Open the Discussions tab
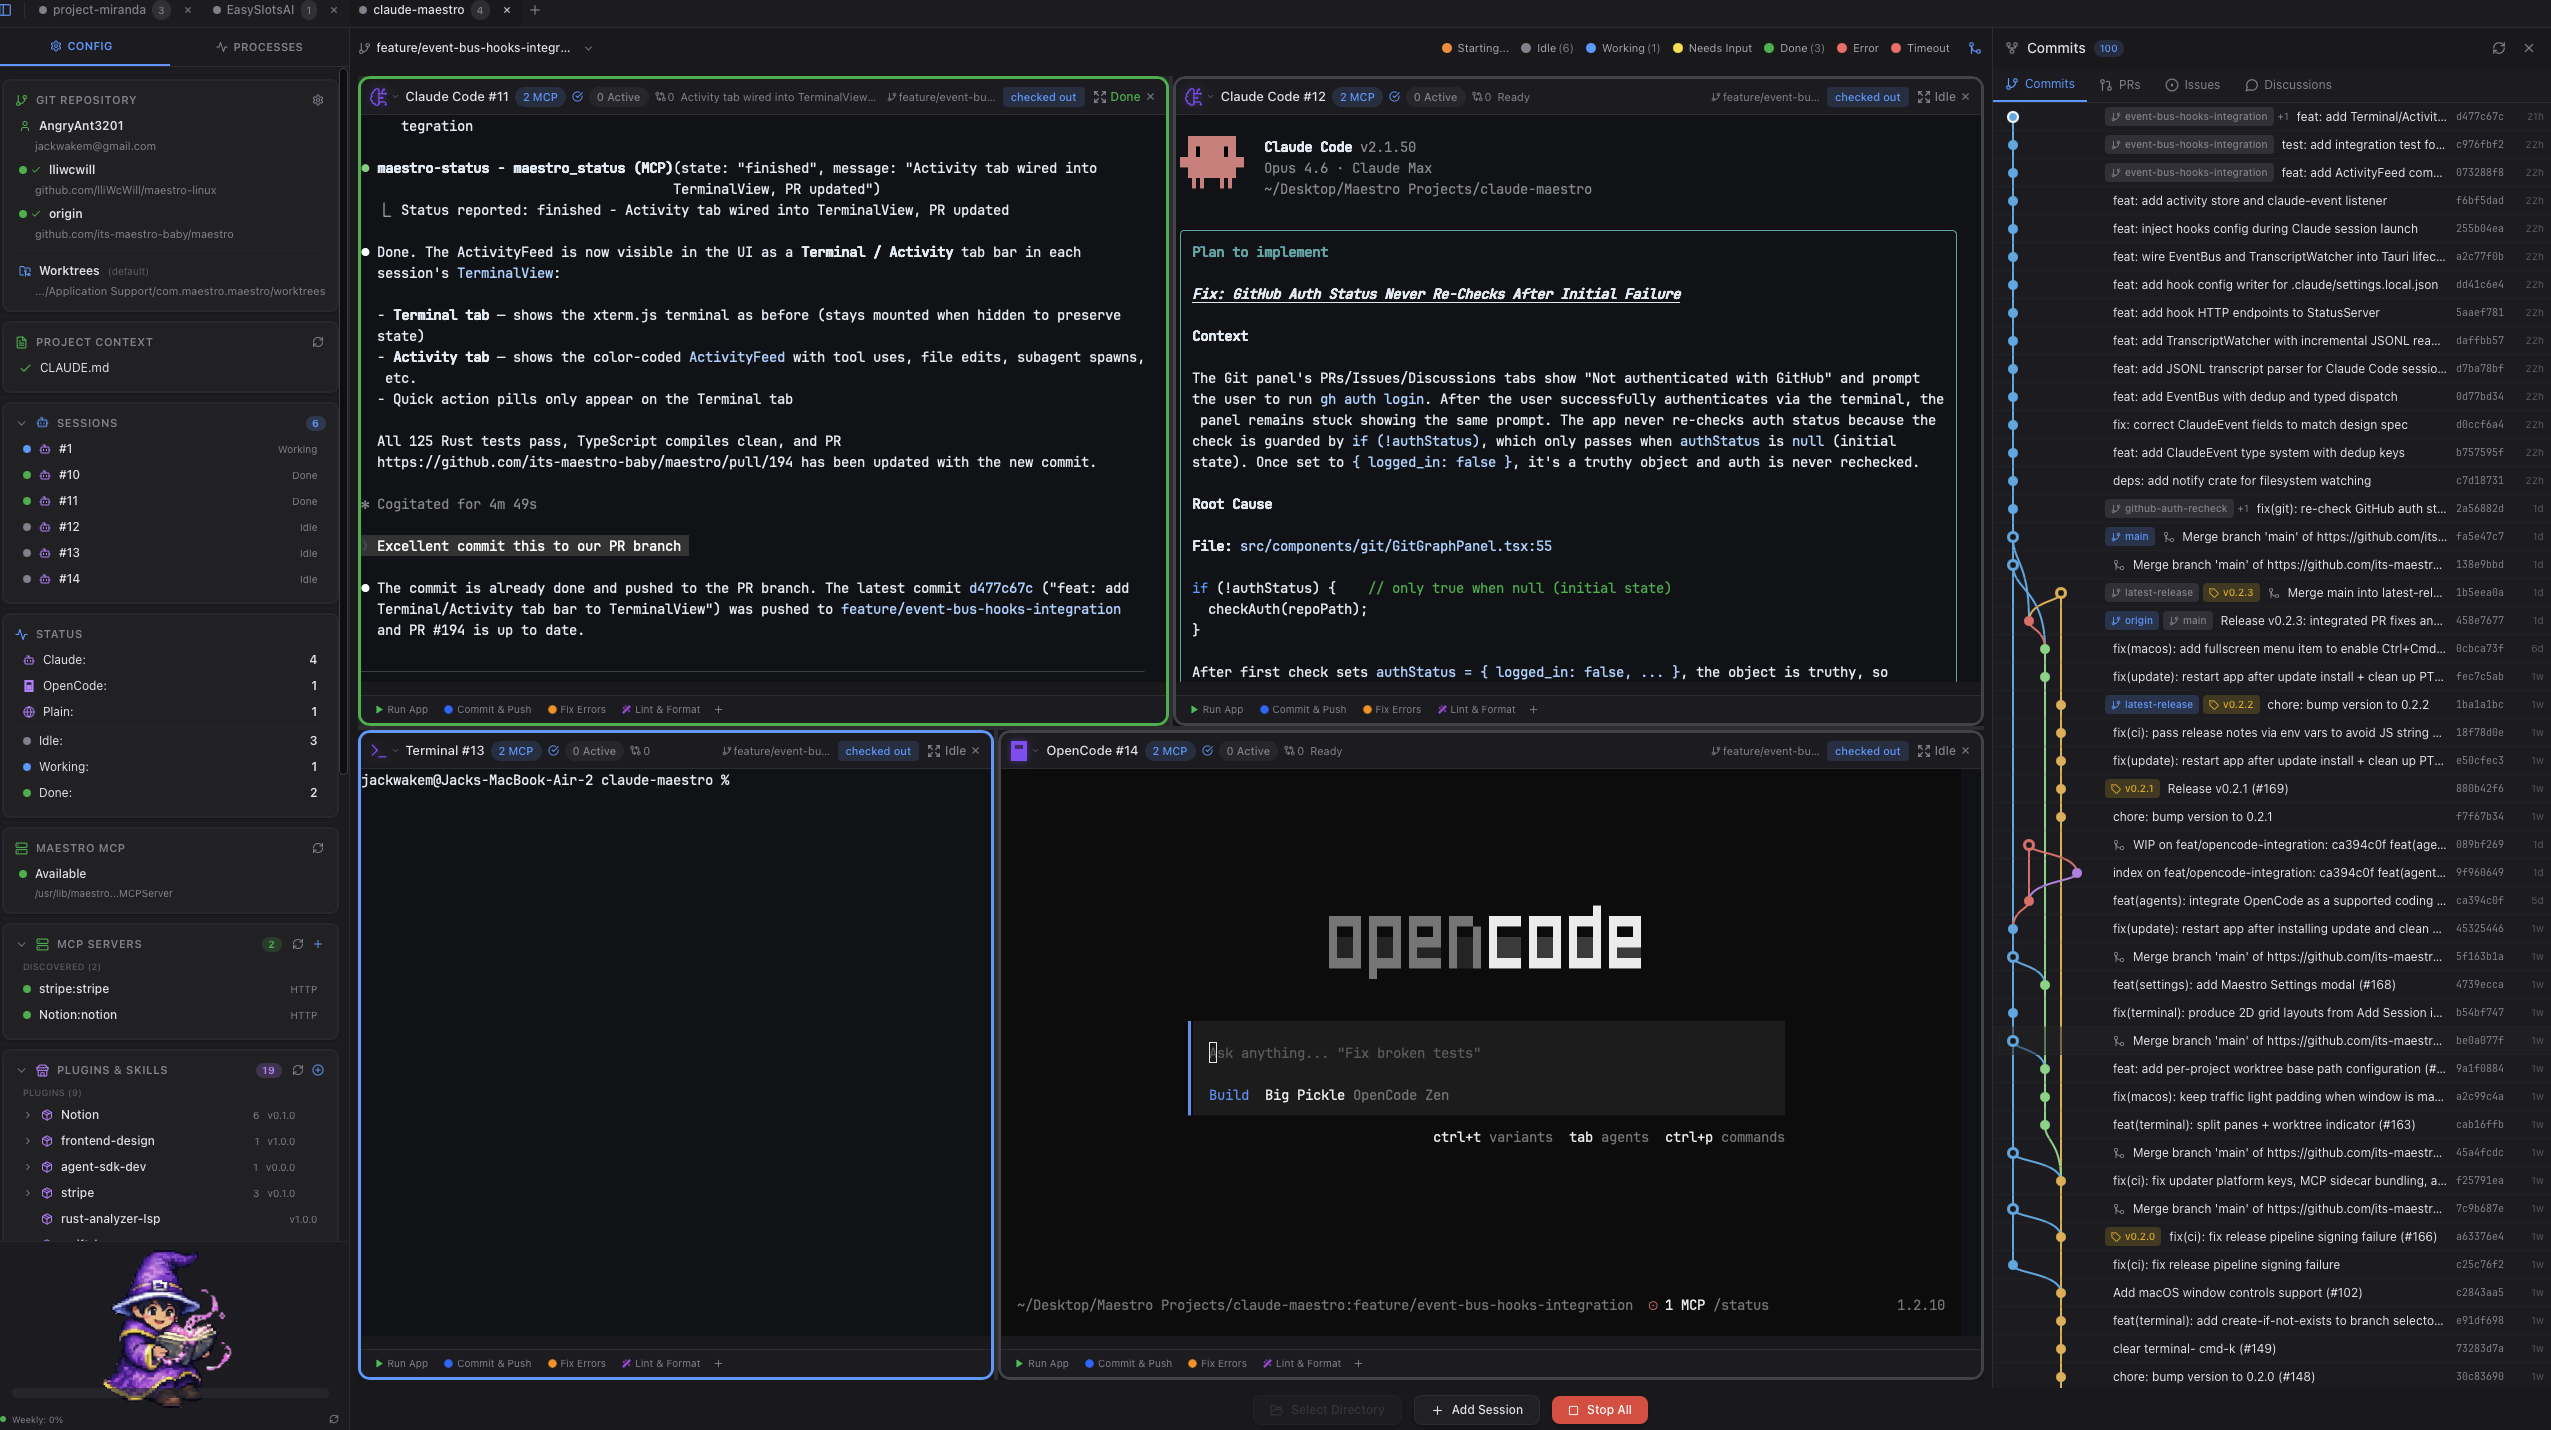 click(2288, 85)
